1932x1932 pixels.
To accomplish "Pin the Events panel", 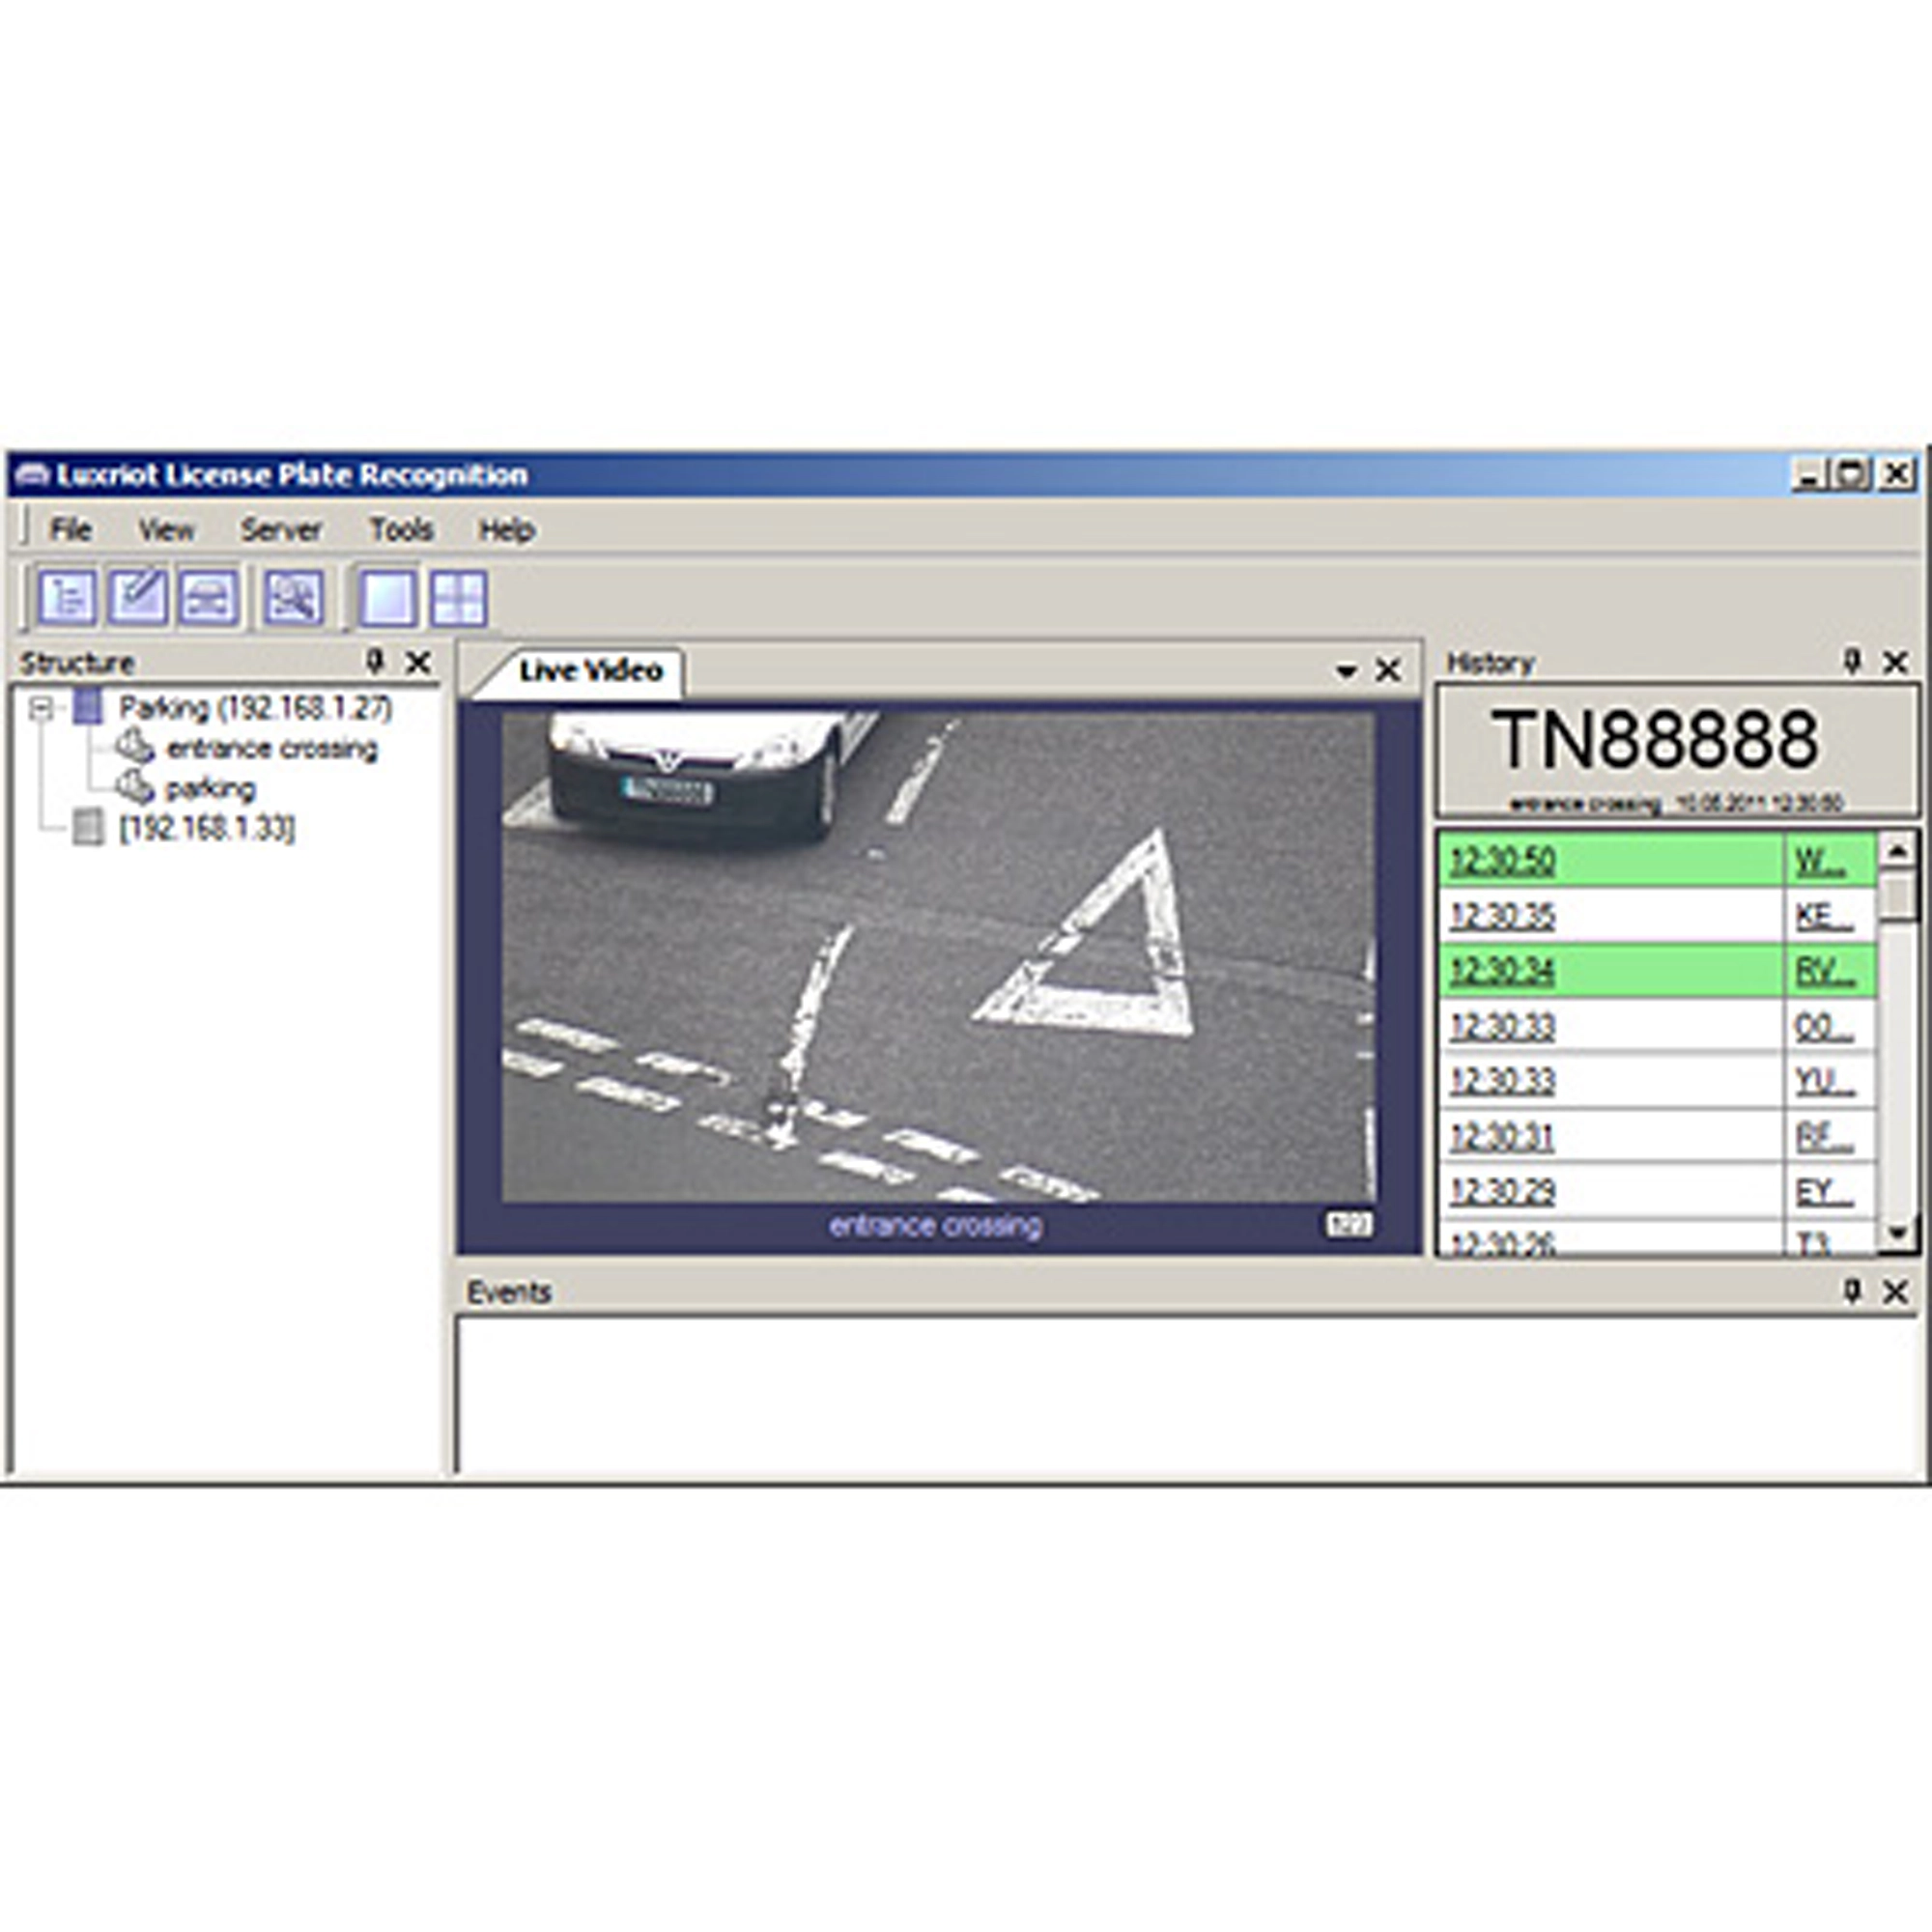I will point(1851,1291).
